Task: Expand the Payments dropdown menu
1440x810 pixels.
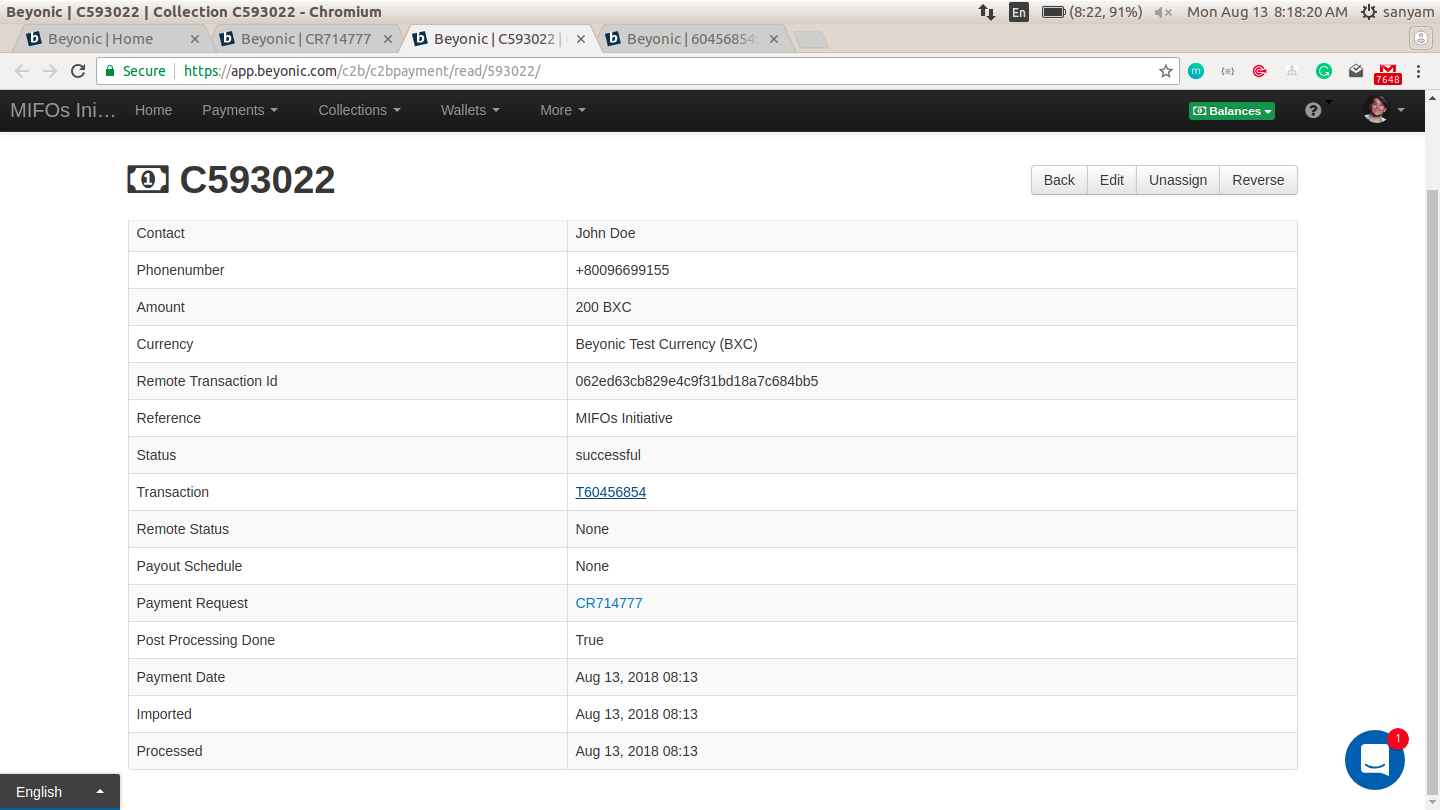Action: [240, 110]
